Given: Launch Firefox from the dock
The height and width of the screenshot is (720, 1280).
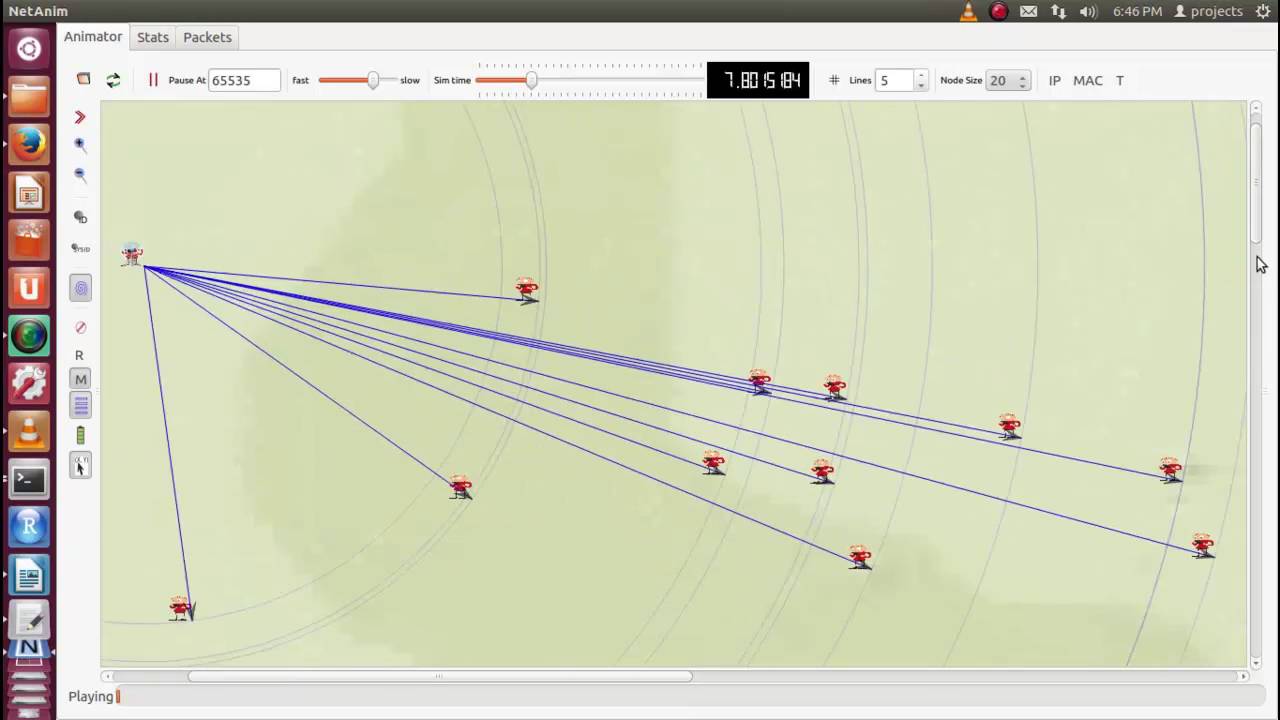Looking at the screenshot, I should click(x=29, y=144).
